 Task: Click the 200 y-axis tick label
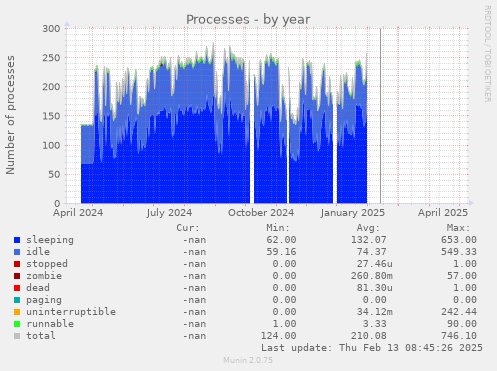(x=51, y=87)
